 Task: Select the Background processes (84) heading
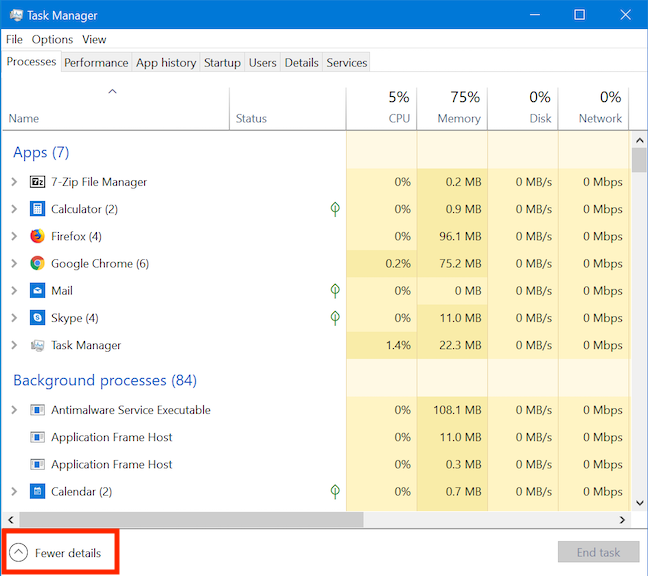(105, 380)
